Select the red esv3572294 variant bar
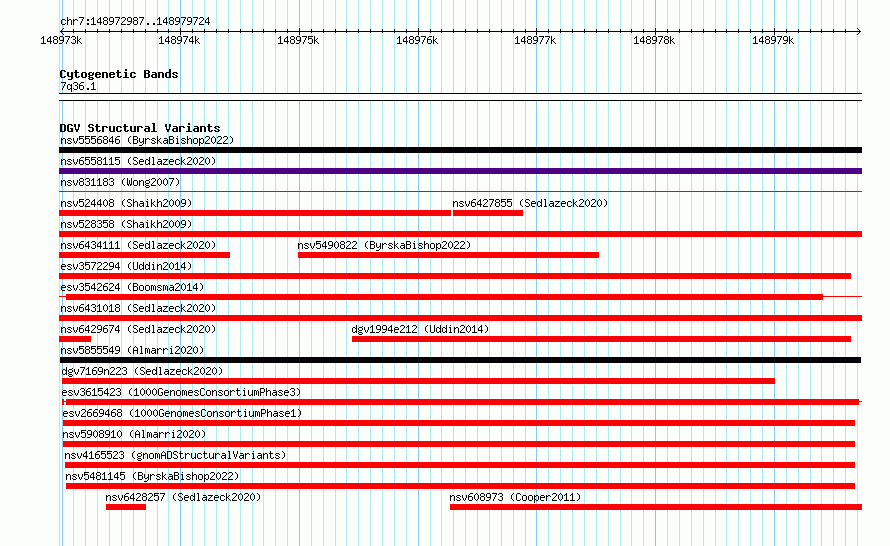890x546 pixels. (x=455, y=276)
